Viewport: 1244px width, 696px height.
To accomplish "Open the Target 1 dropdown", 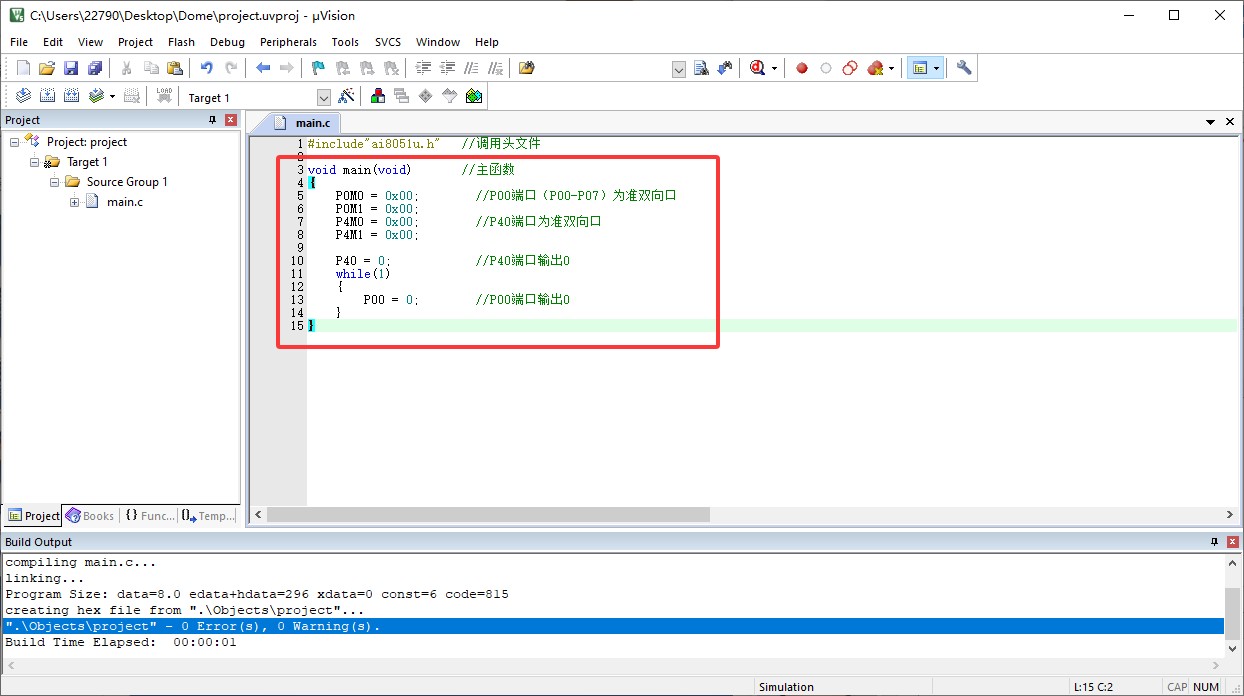I will tap(323, 97).
